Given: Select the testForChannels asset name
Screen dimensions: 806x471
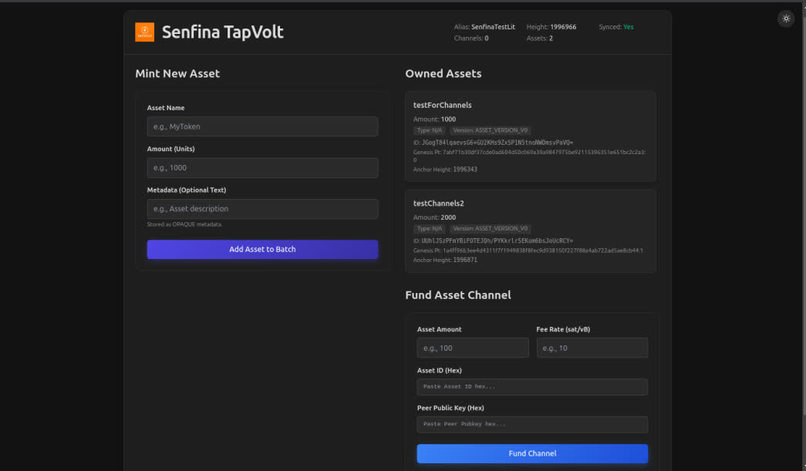Looking at the screenshot, I should click(442, 105).
